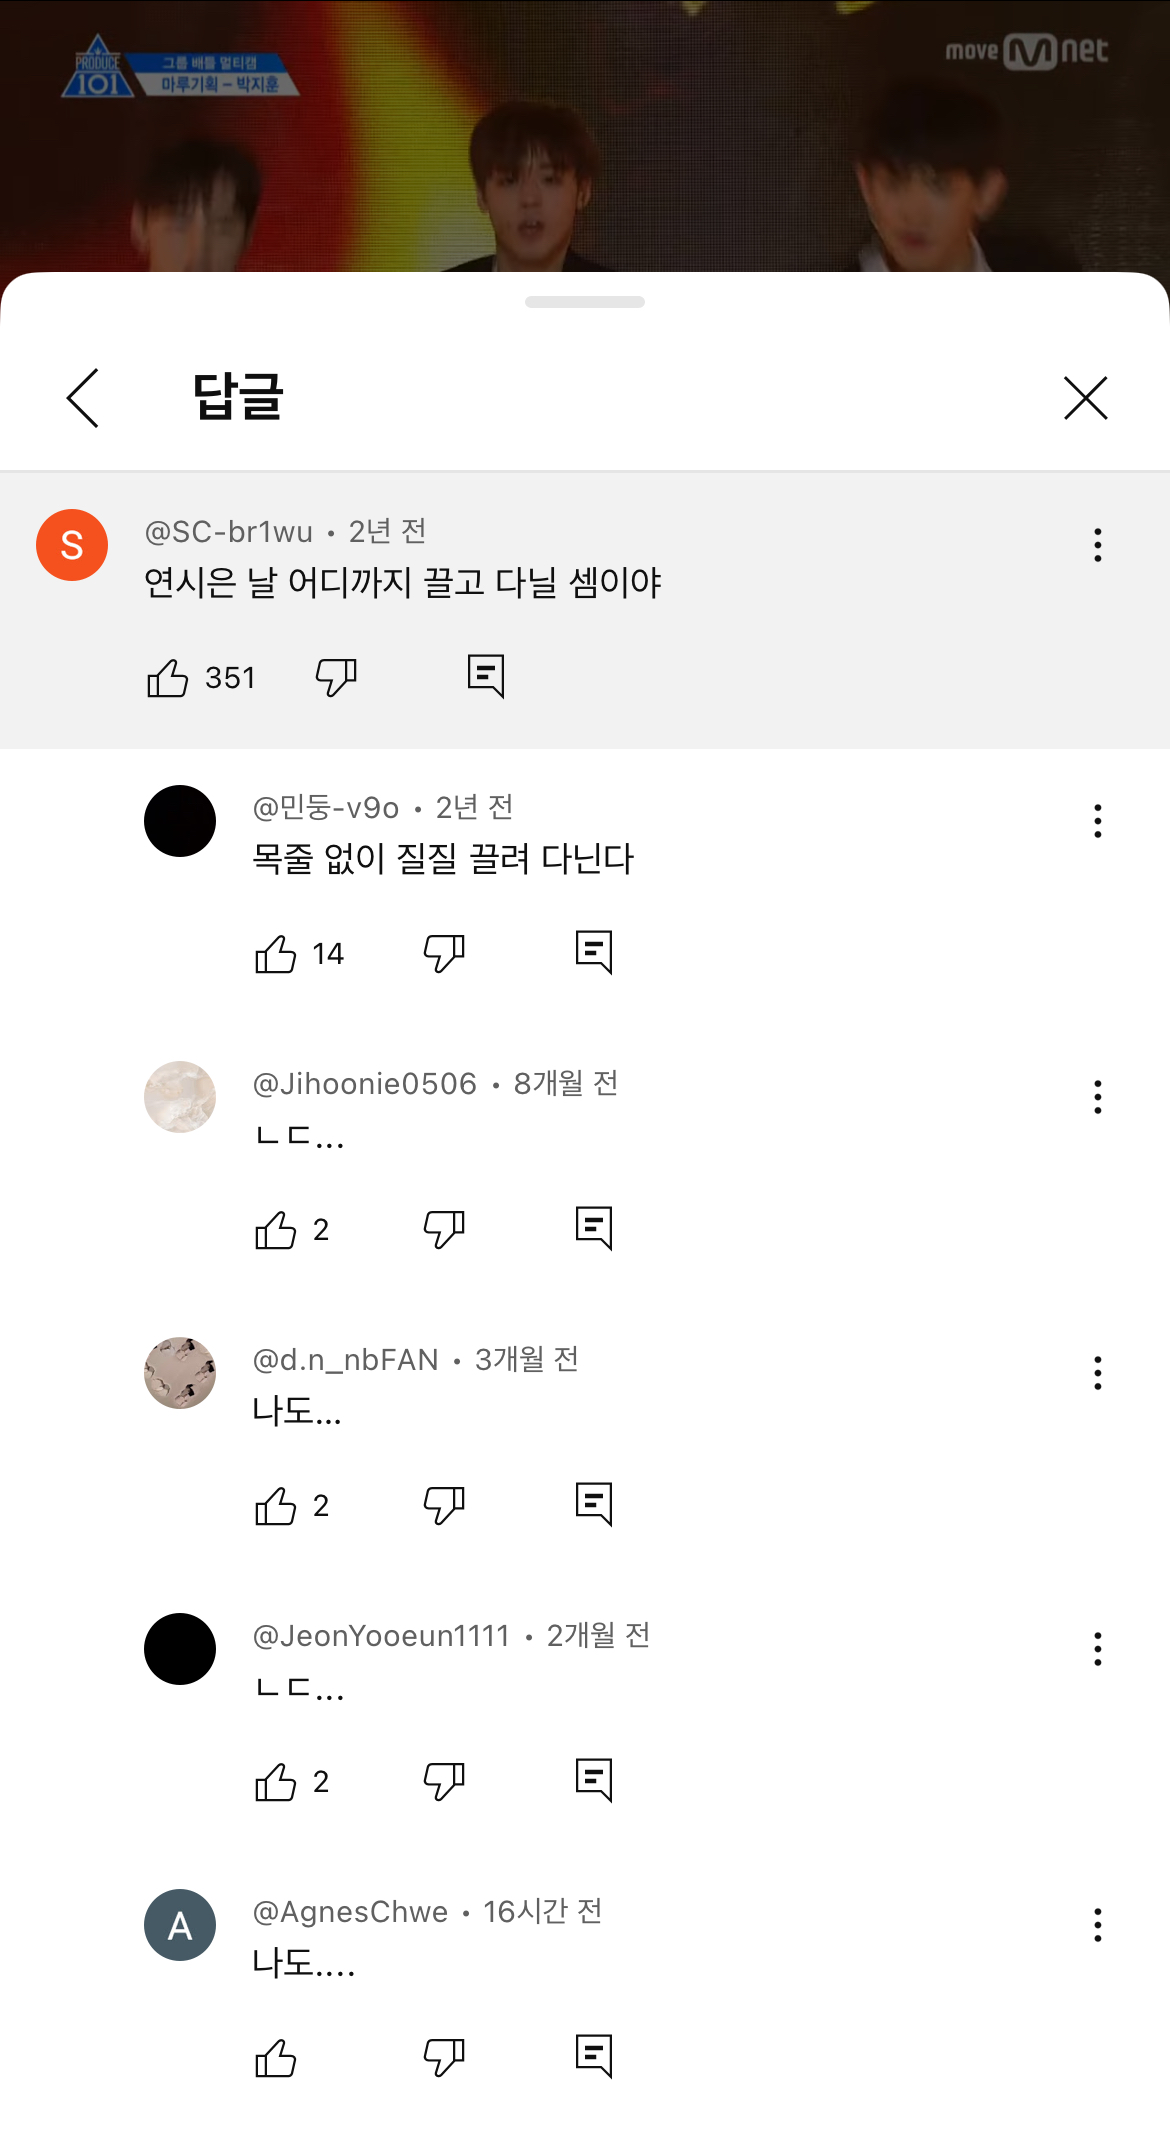Close the 답글 replies panel
This screenshot has height=2142, width=1170.
[1085, 398]
